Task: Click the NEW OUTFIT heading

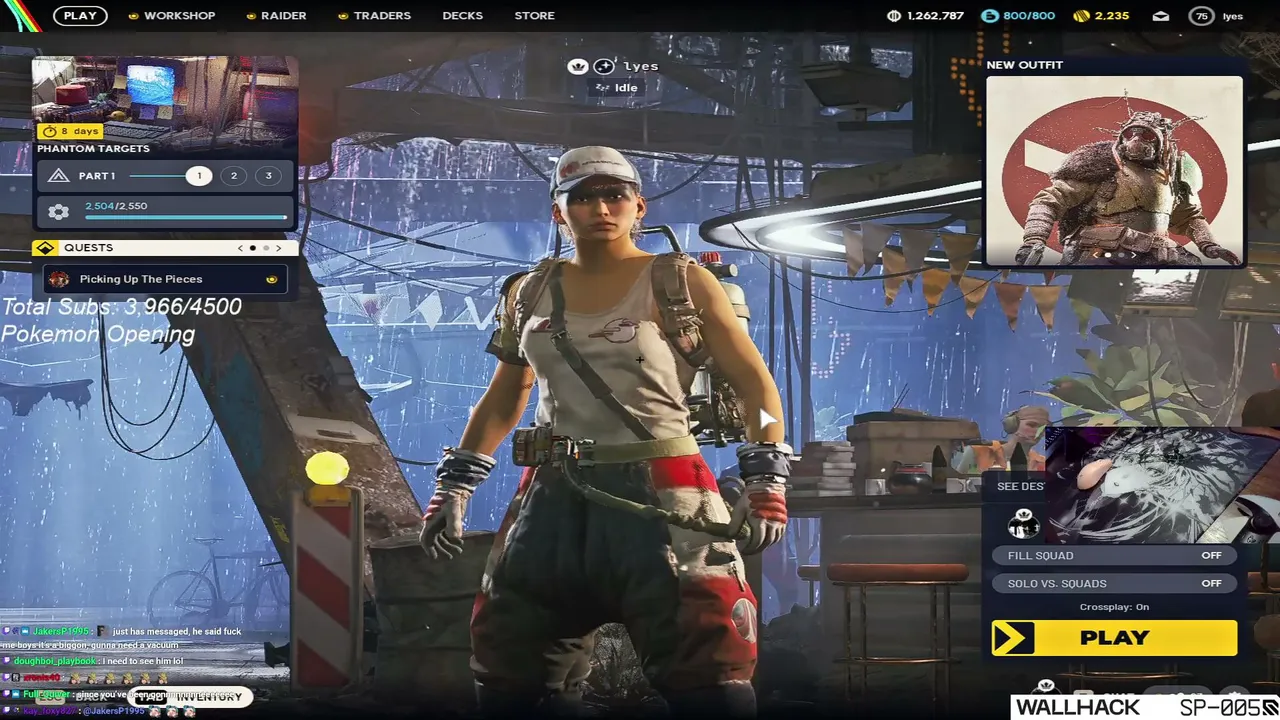Action: (x=1024, y=65)
